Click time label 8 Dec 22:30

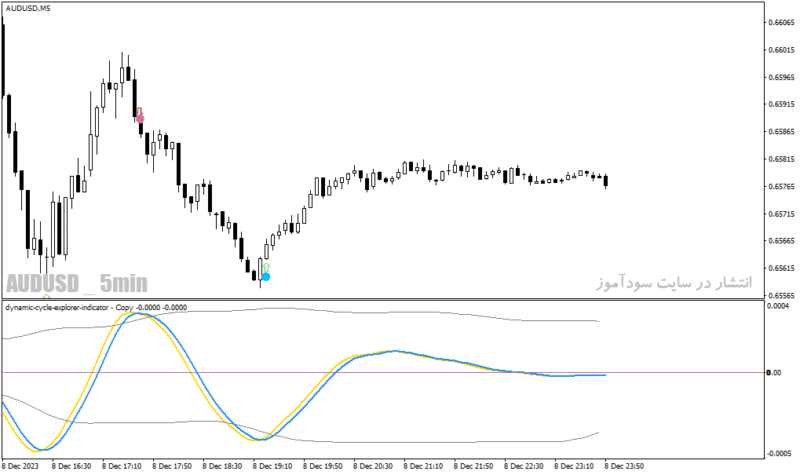(523, 466)
